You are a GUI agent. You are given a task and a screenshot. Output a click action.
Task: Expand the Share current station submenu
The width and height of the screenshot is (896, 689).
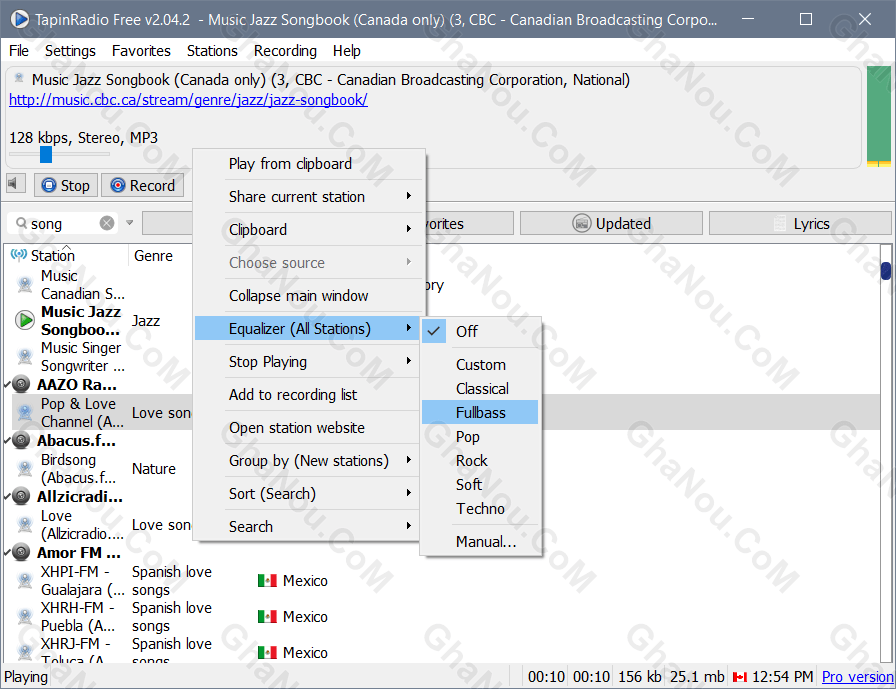[309, 197]
